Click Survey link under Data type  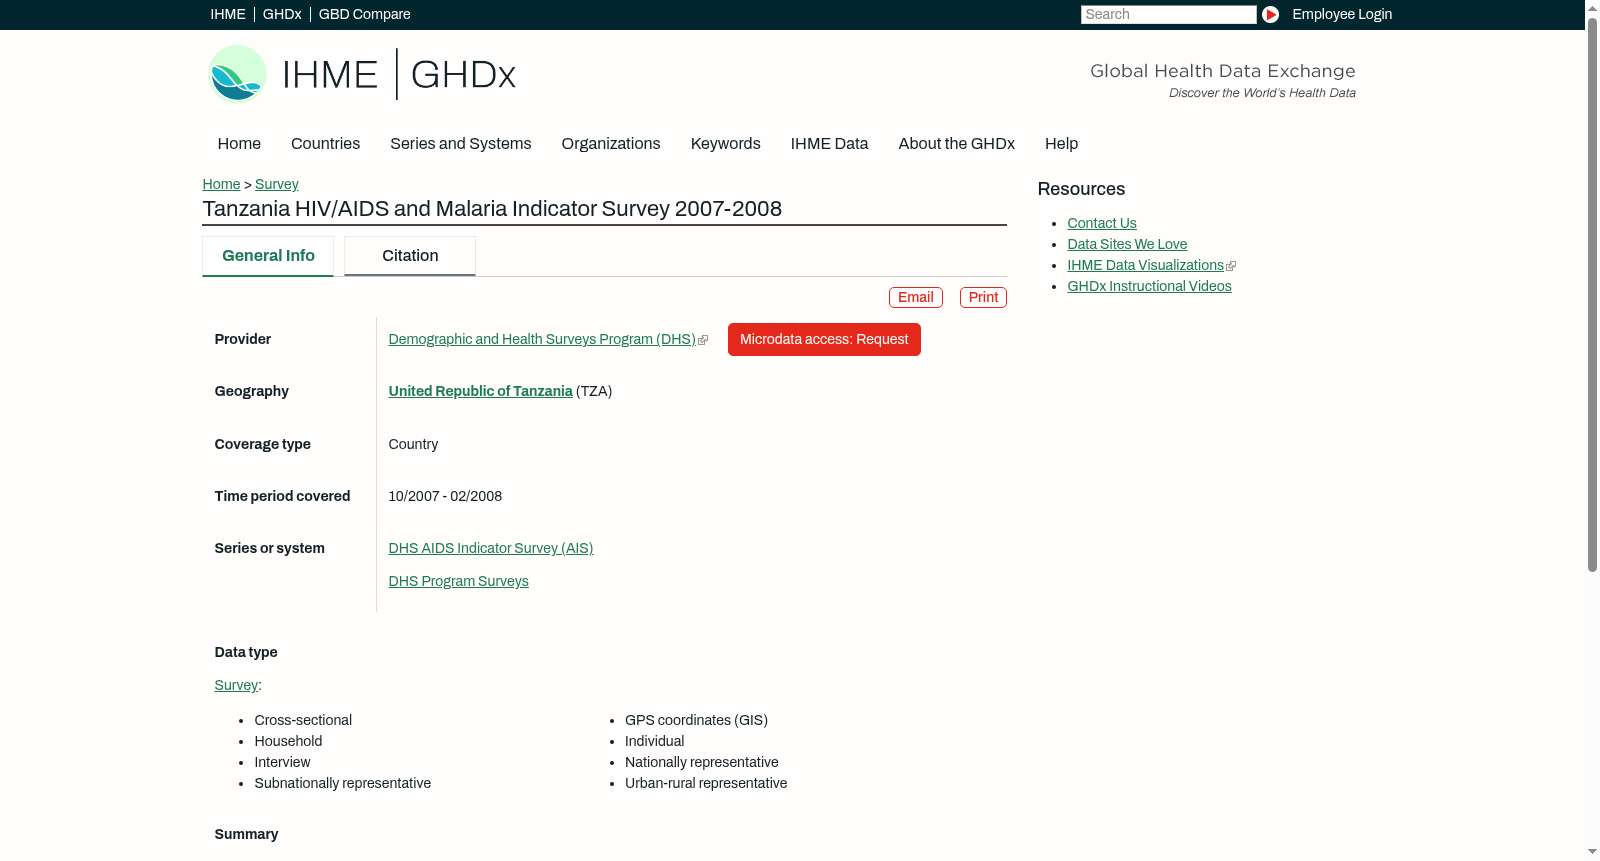click(x=236, y=685)
